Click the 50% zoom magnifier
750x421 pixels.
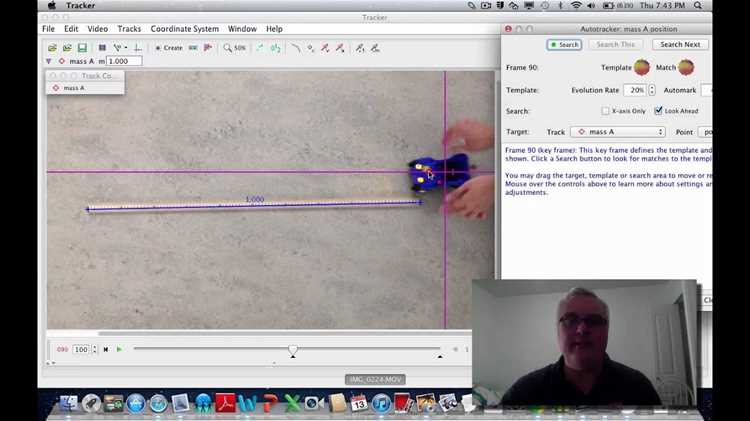[x=234, y=48]
